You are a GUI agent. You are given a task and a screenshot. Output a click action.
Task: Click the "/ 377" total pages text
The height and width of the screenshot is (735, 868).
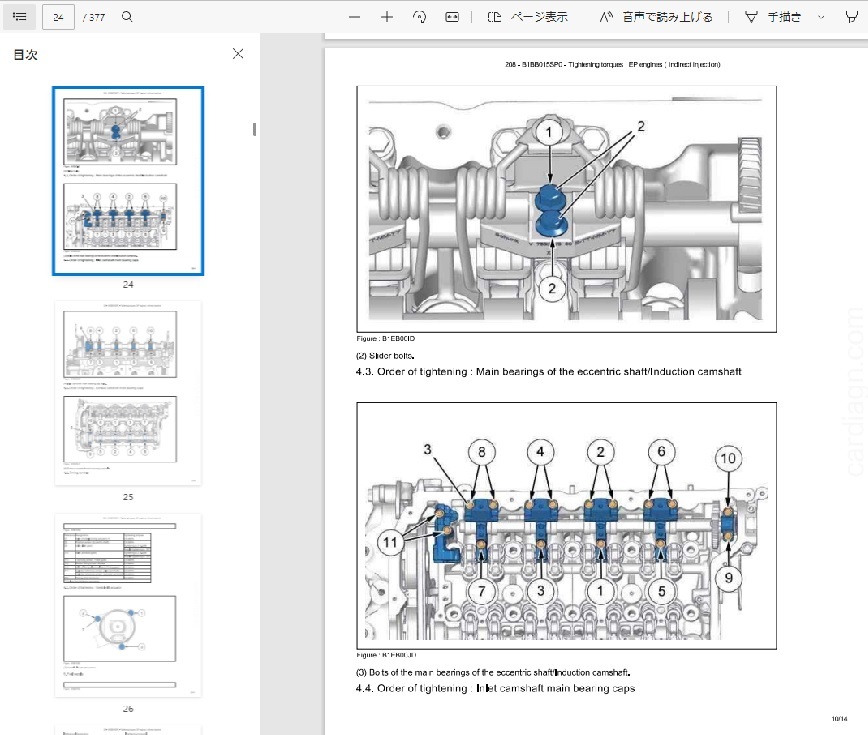(x=94, y=17)
